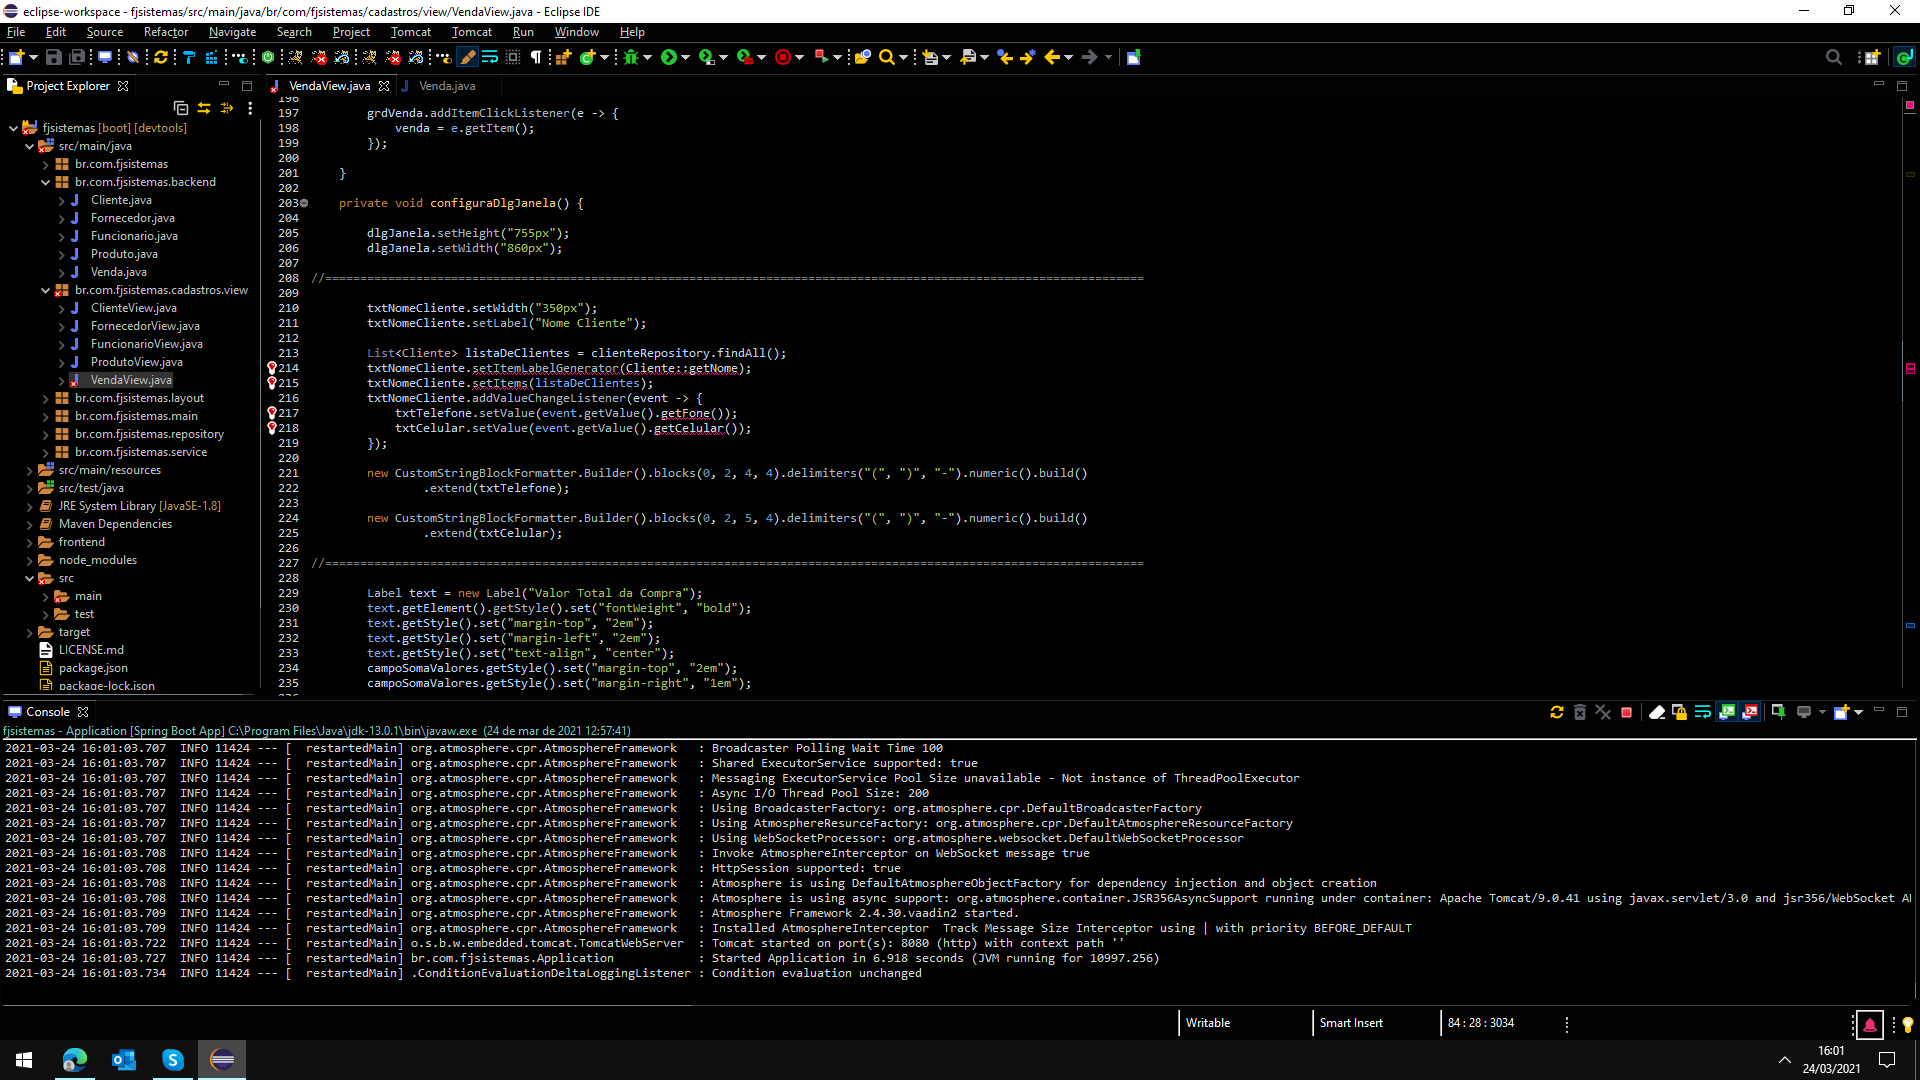Click the pink error marker in overview ruler
Screen dimensions: 1920x1080
pos(1910,368)
